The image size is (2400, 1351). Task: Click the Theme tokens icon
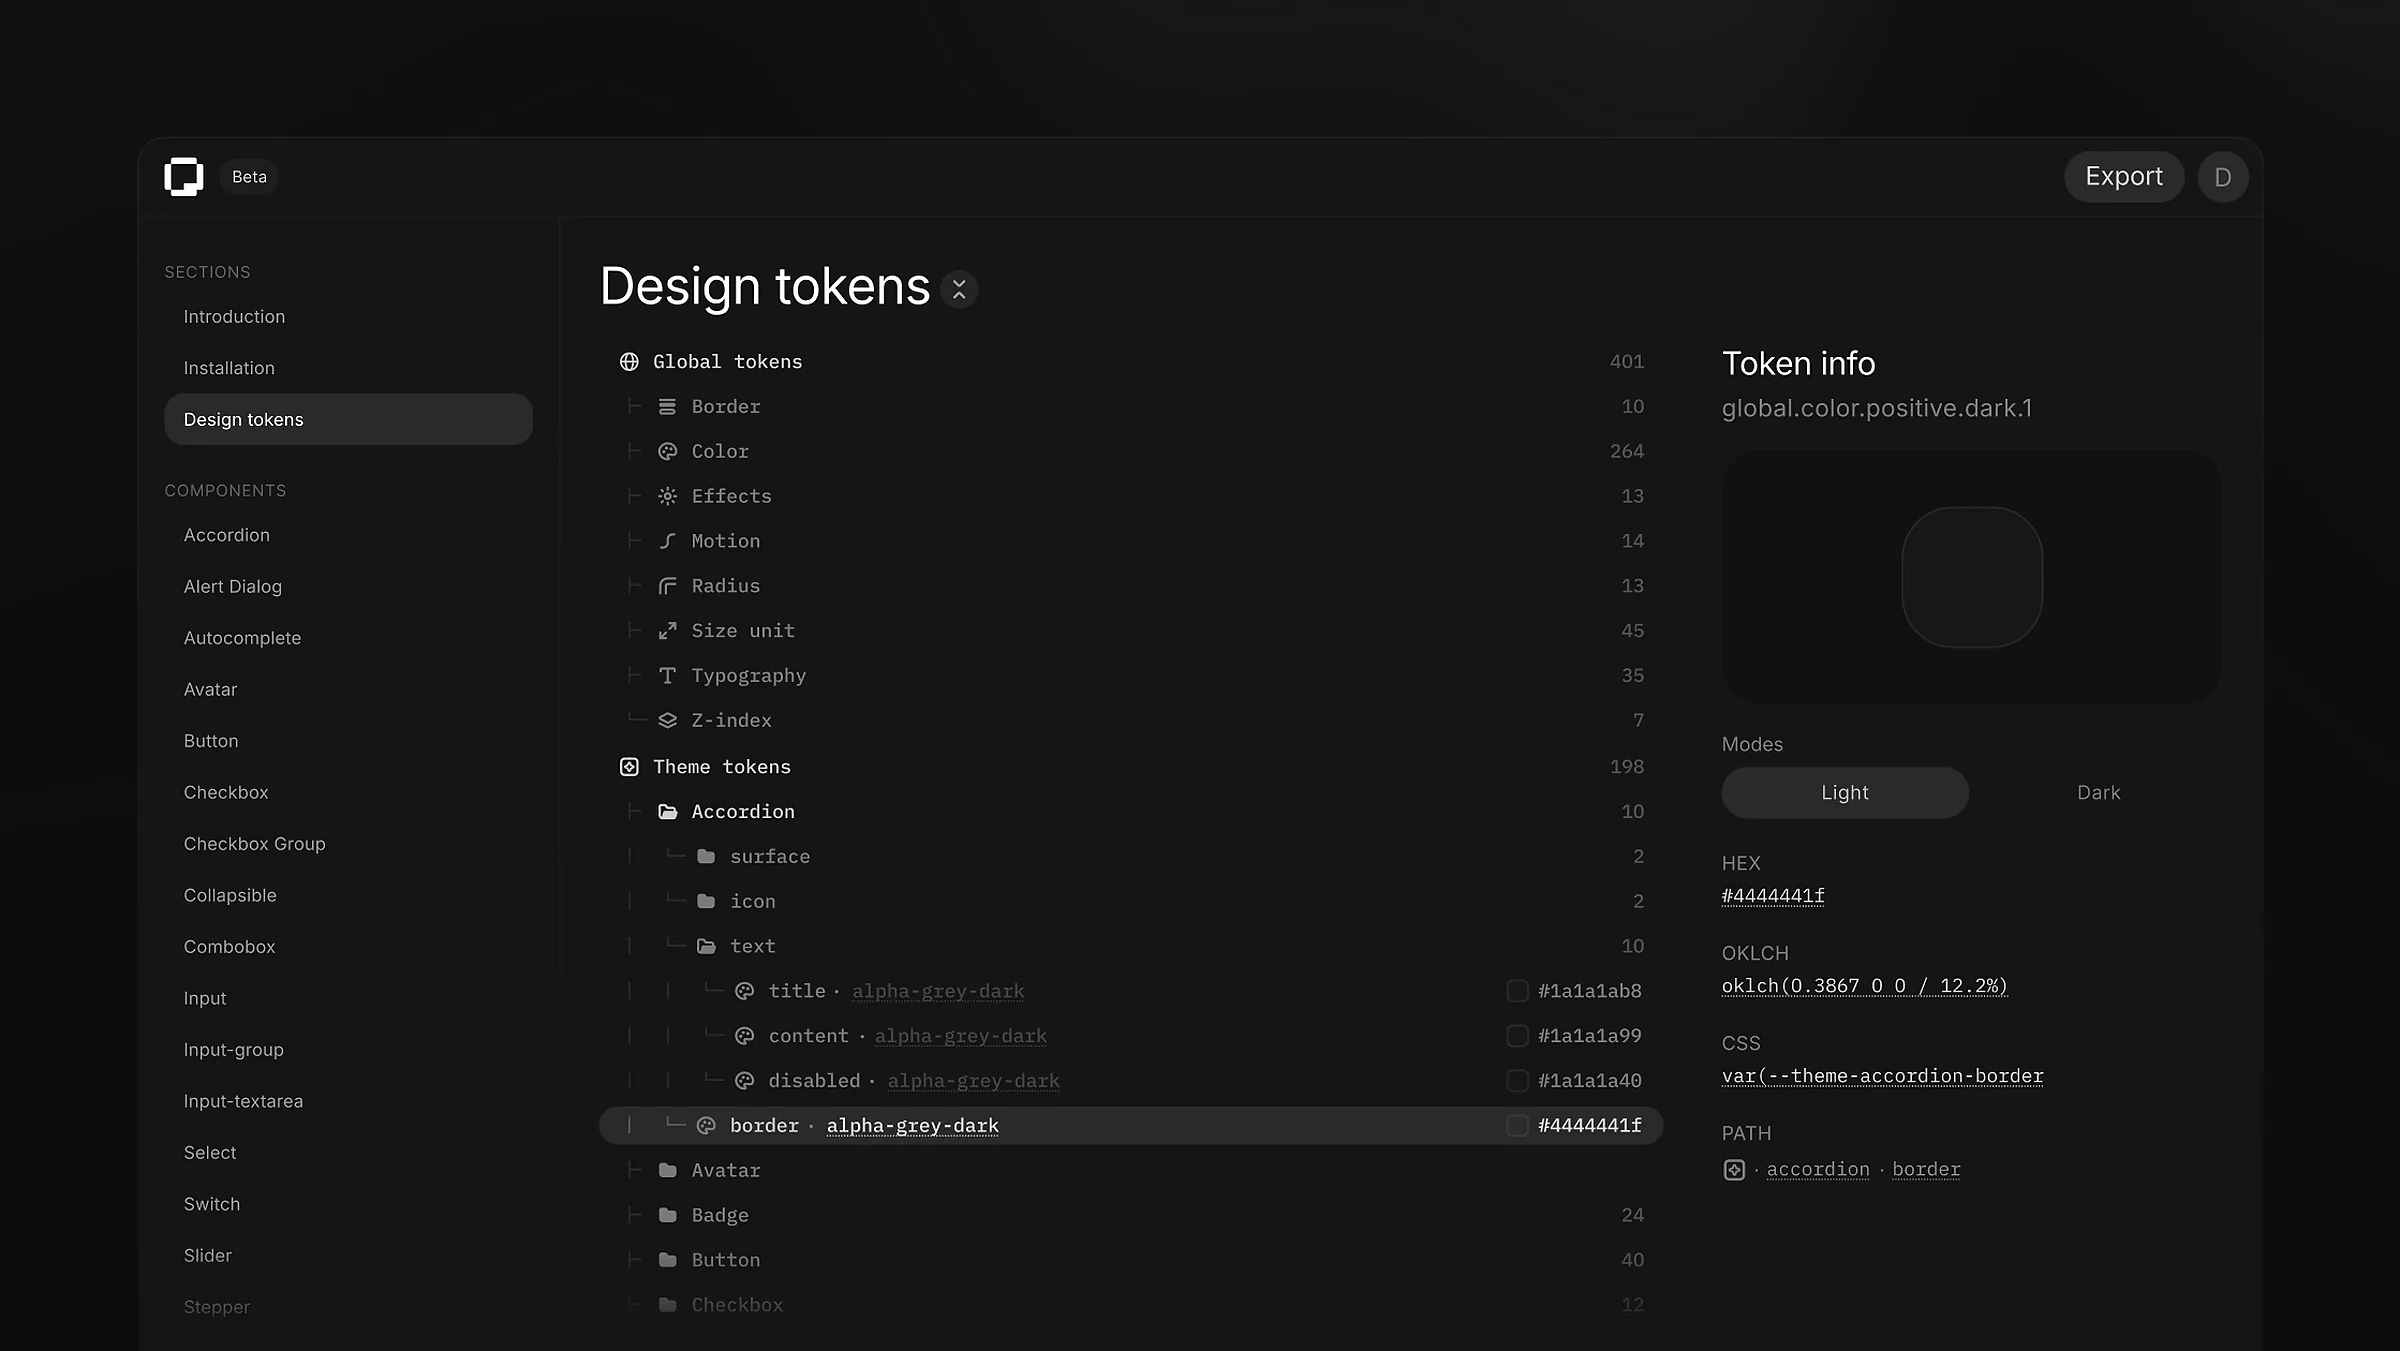click(629, 767)
